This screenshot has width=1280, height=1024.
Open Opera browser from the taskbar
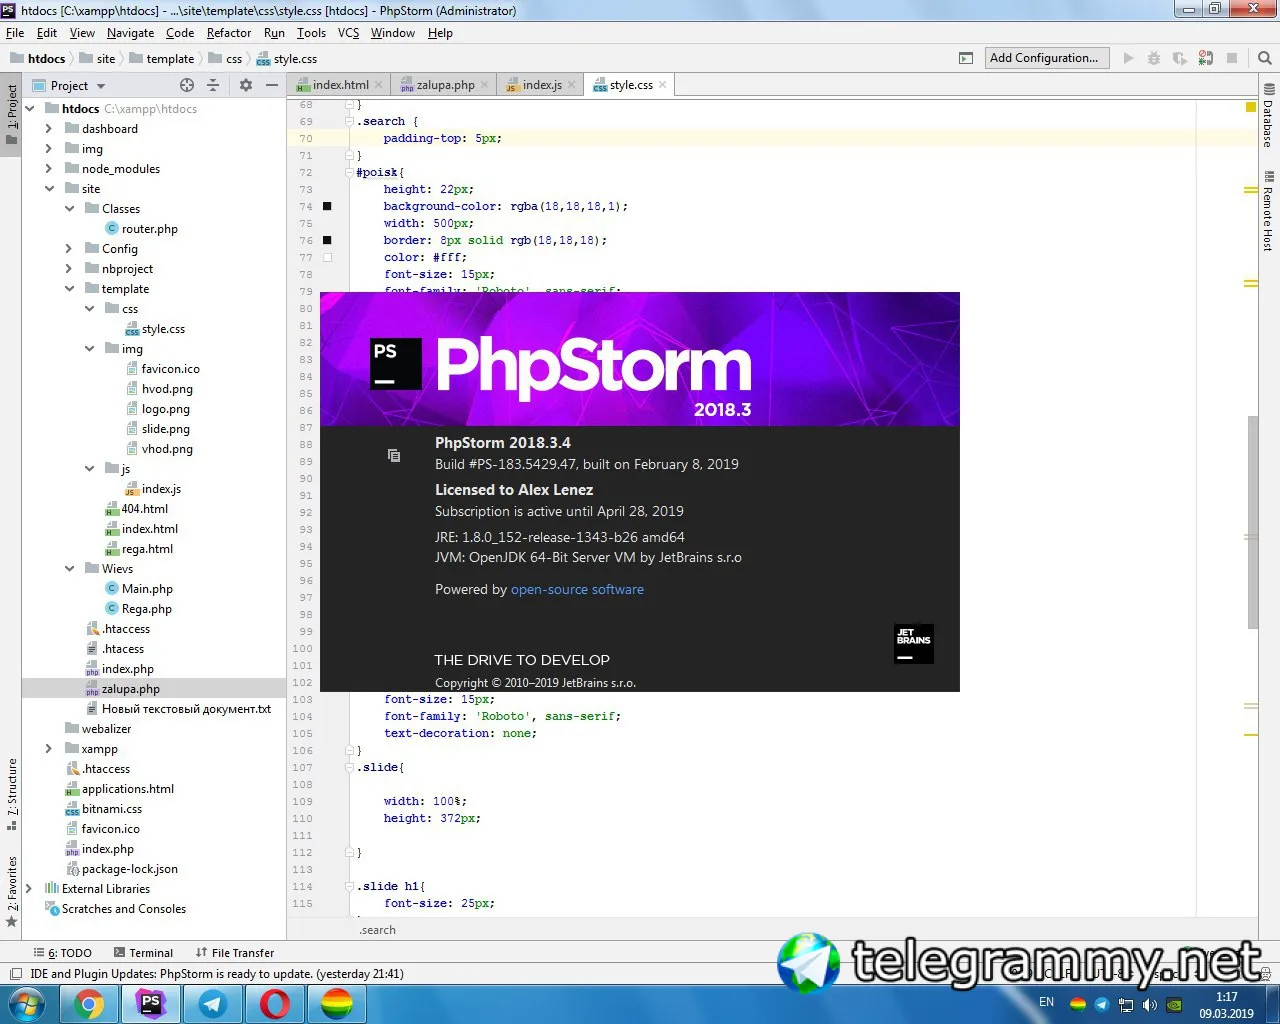pyautogui.click(x=275, y=1004)
